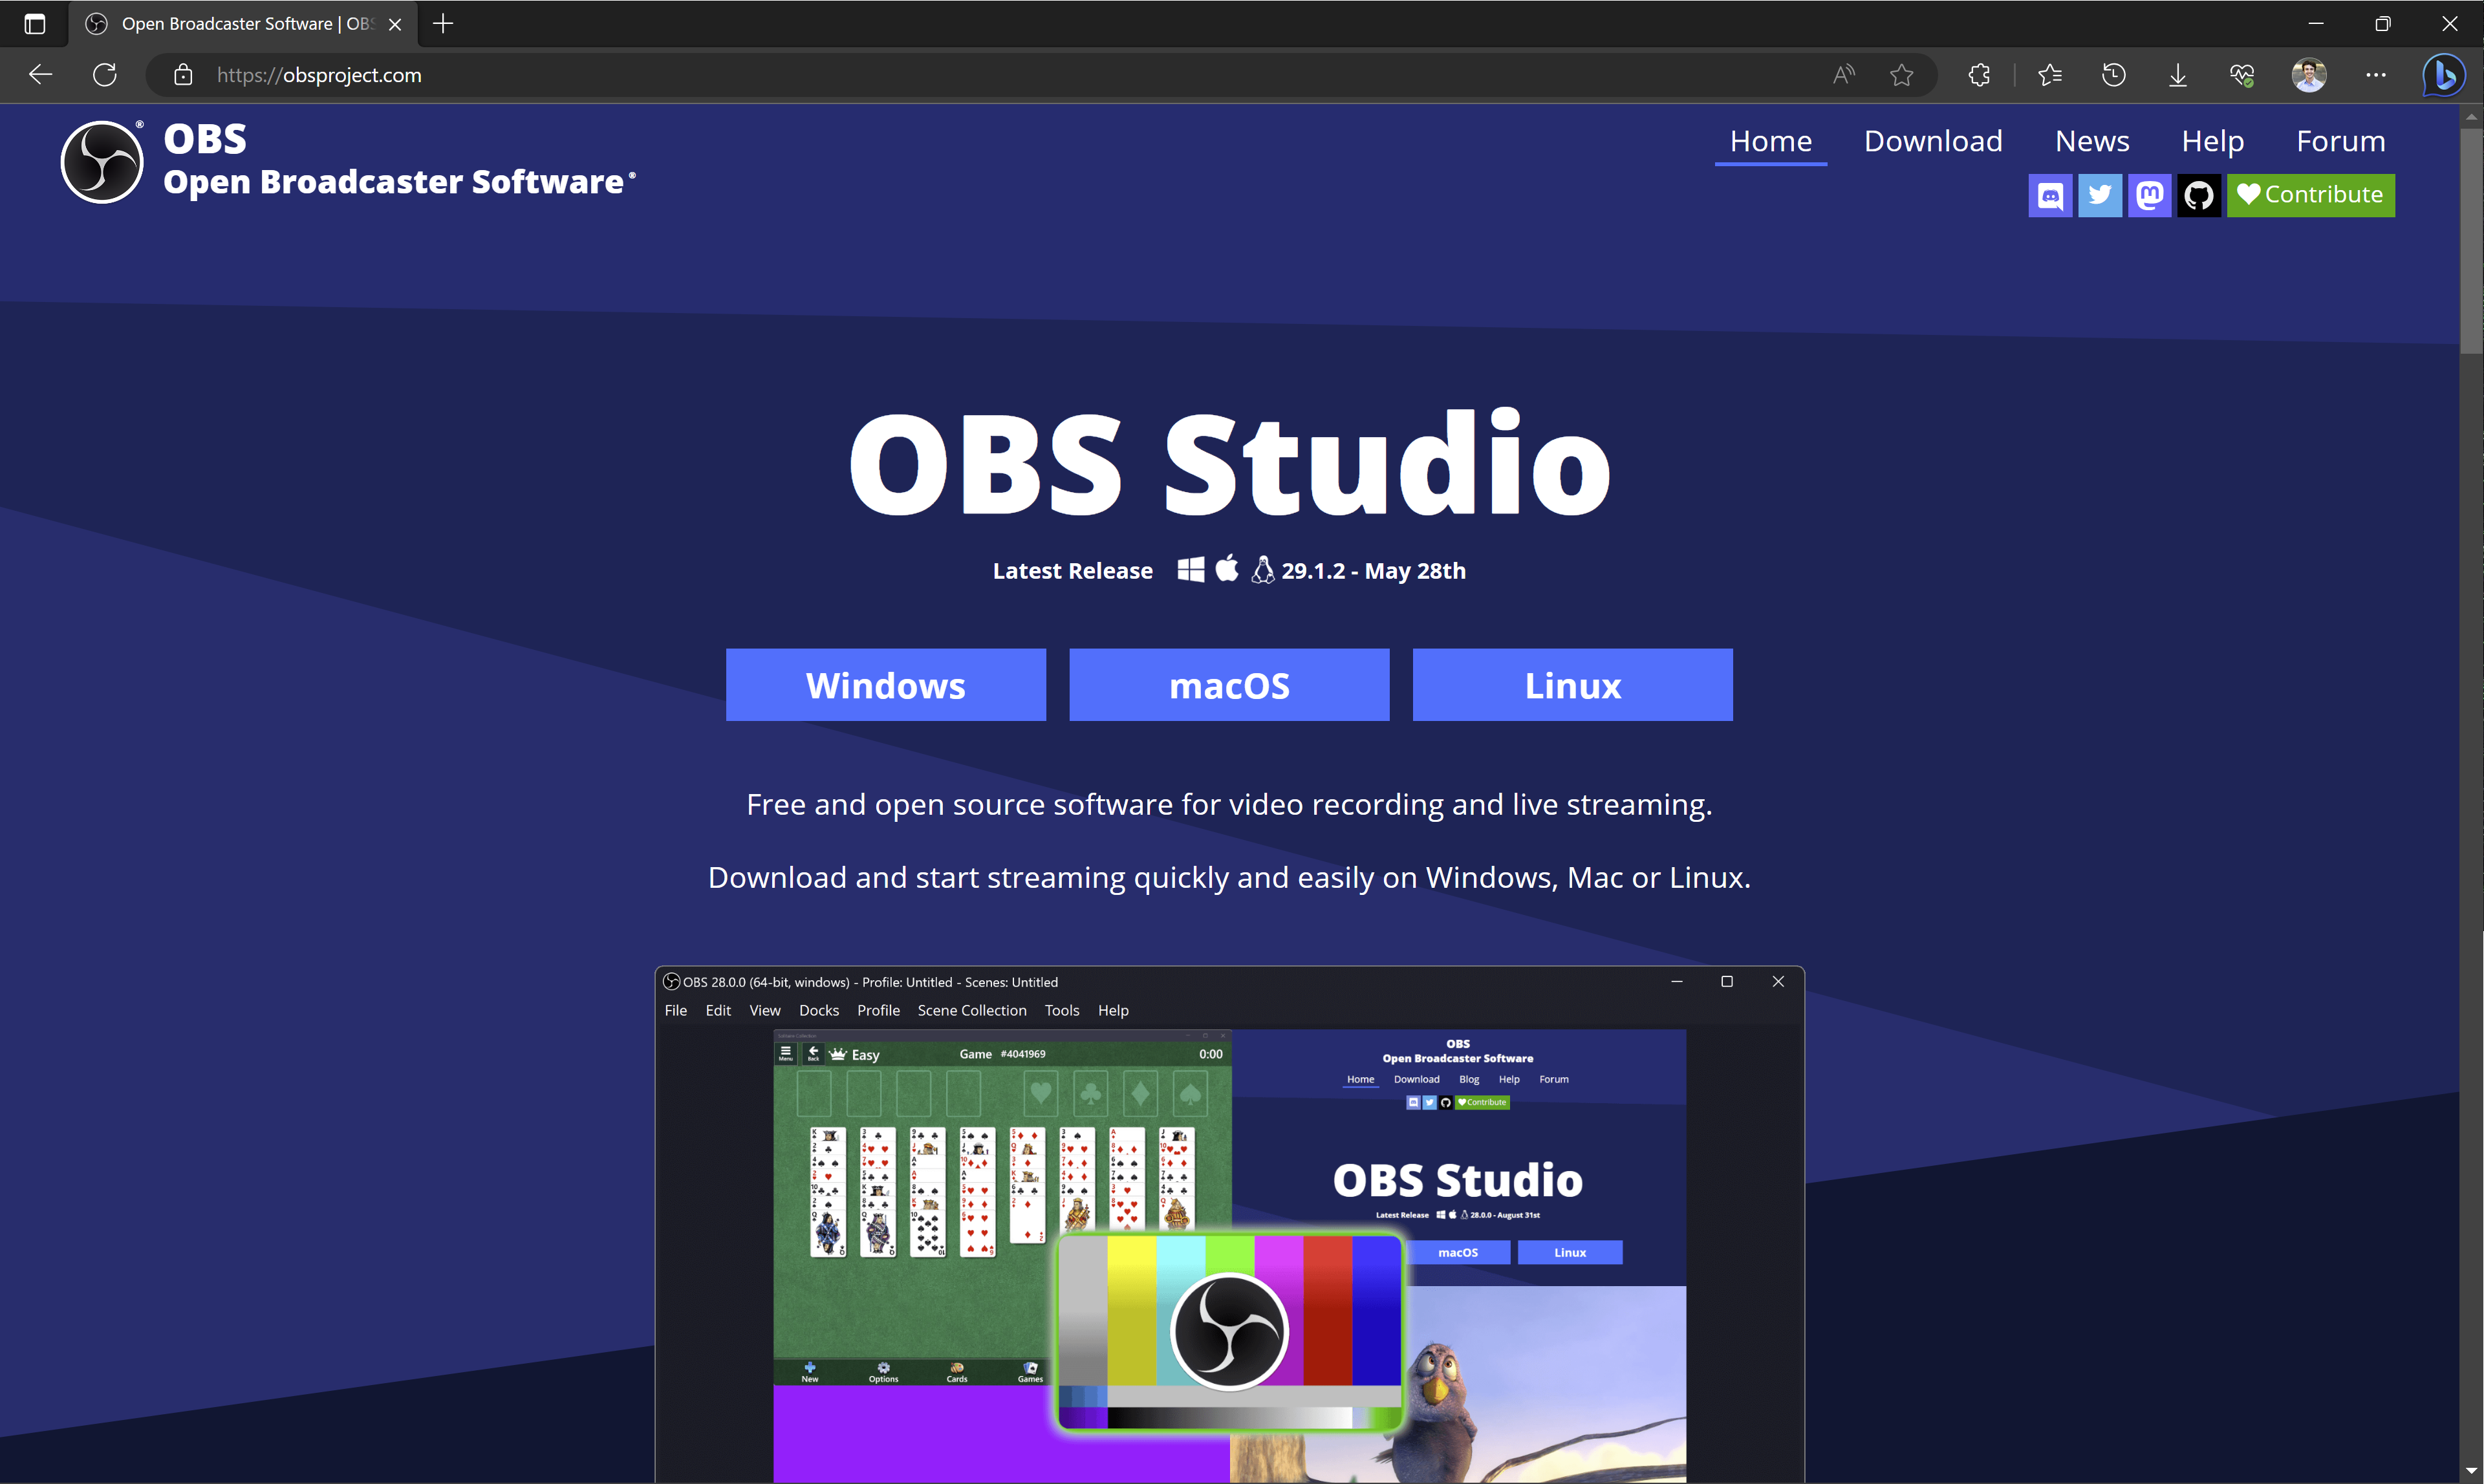Click the Mastodon icon in the navigation
The image size is (2484, 1484).
pyautogui.click(x=2149, y=195)
